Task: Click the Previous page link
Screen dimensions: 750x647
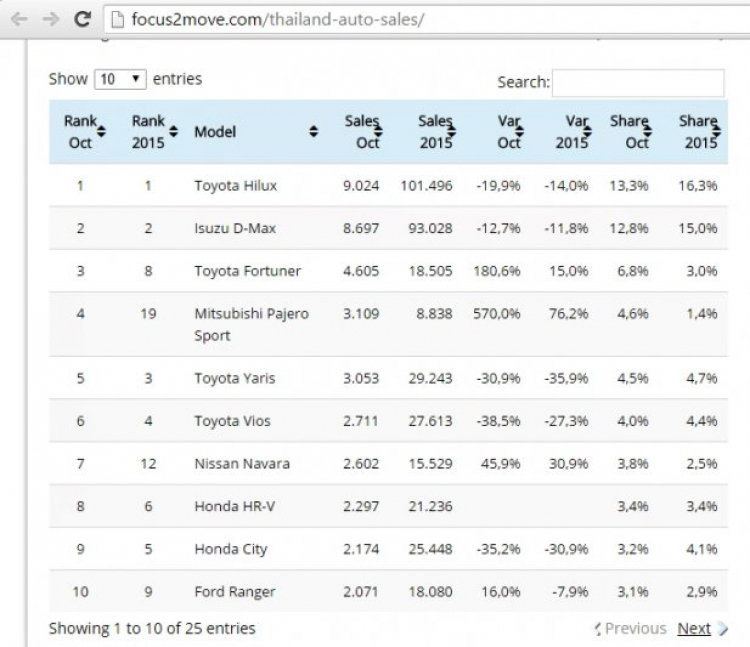Action: pos(635,628)
